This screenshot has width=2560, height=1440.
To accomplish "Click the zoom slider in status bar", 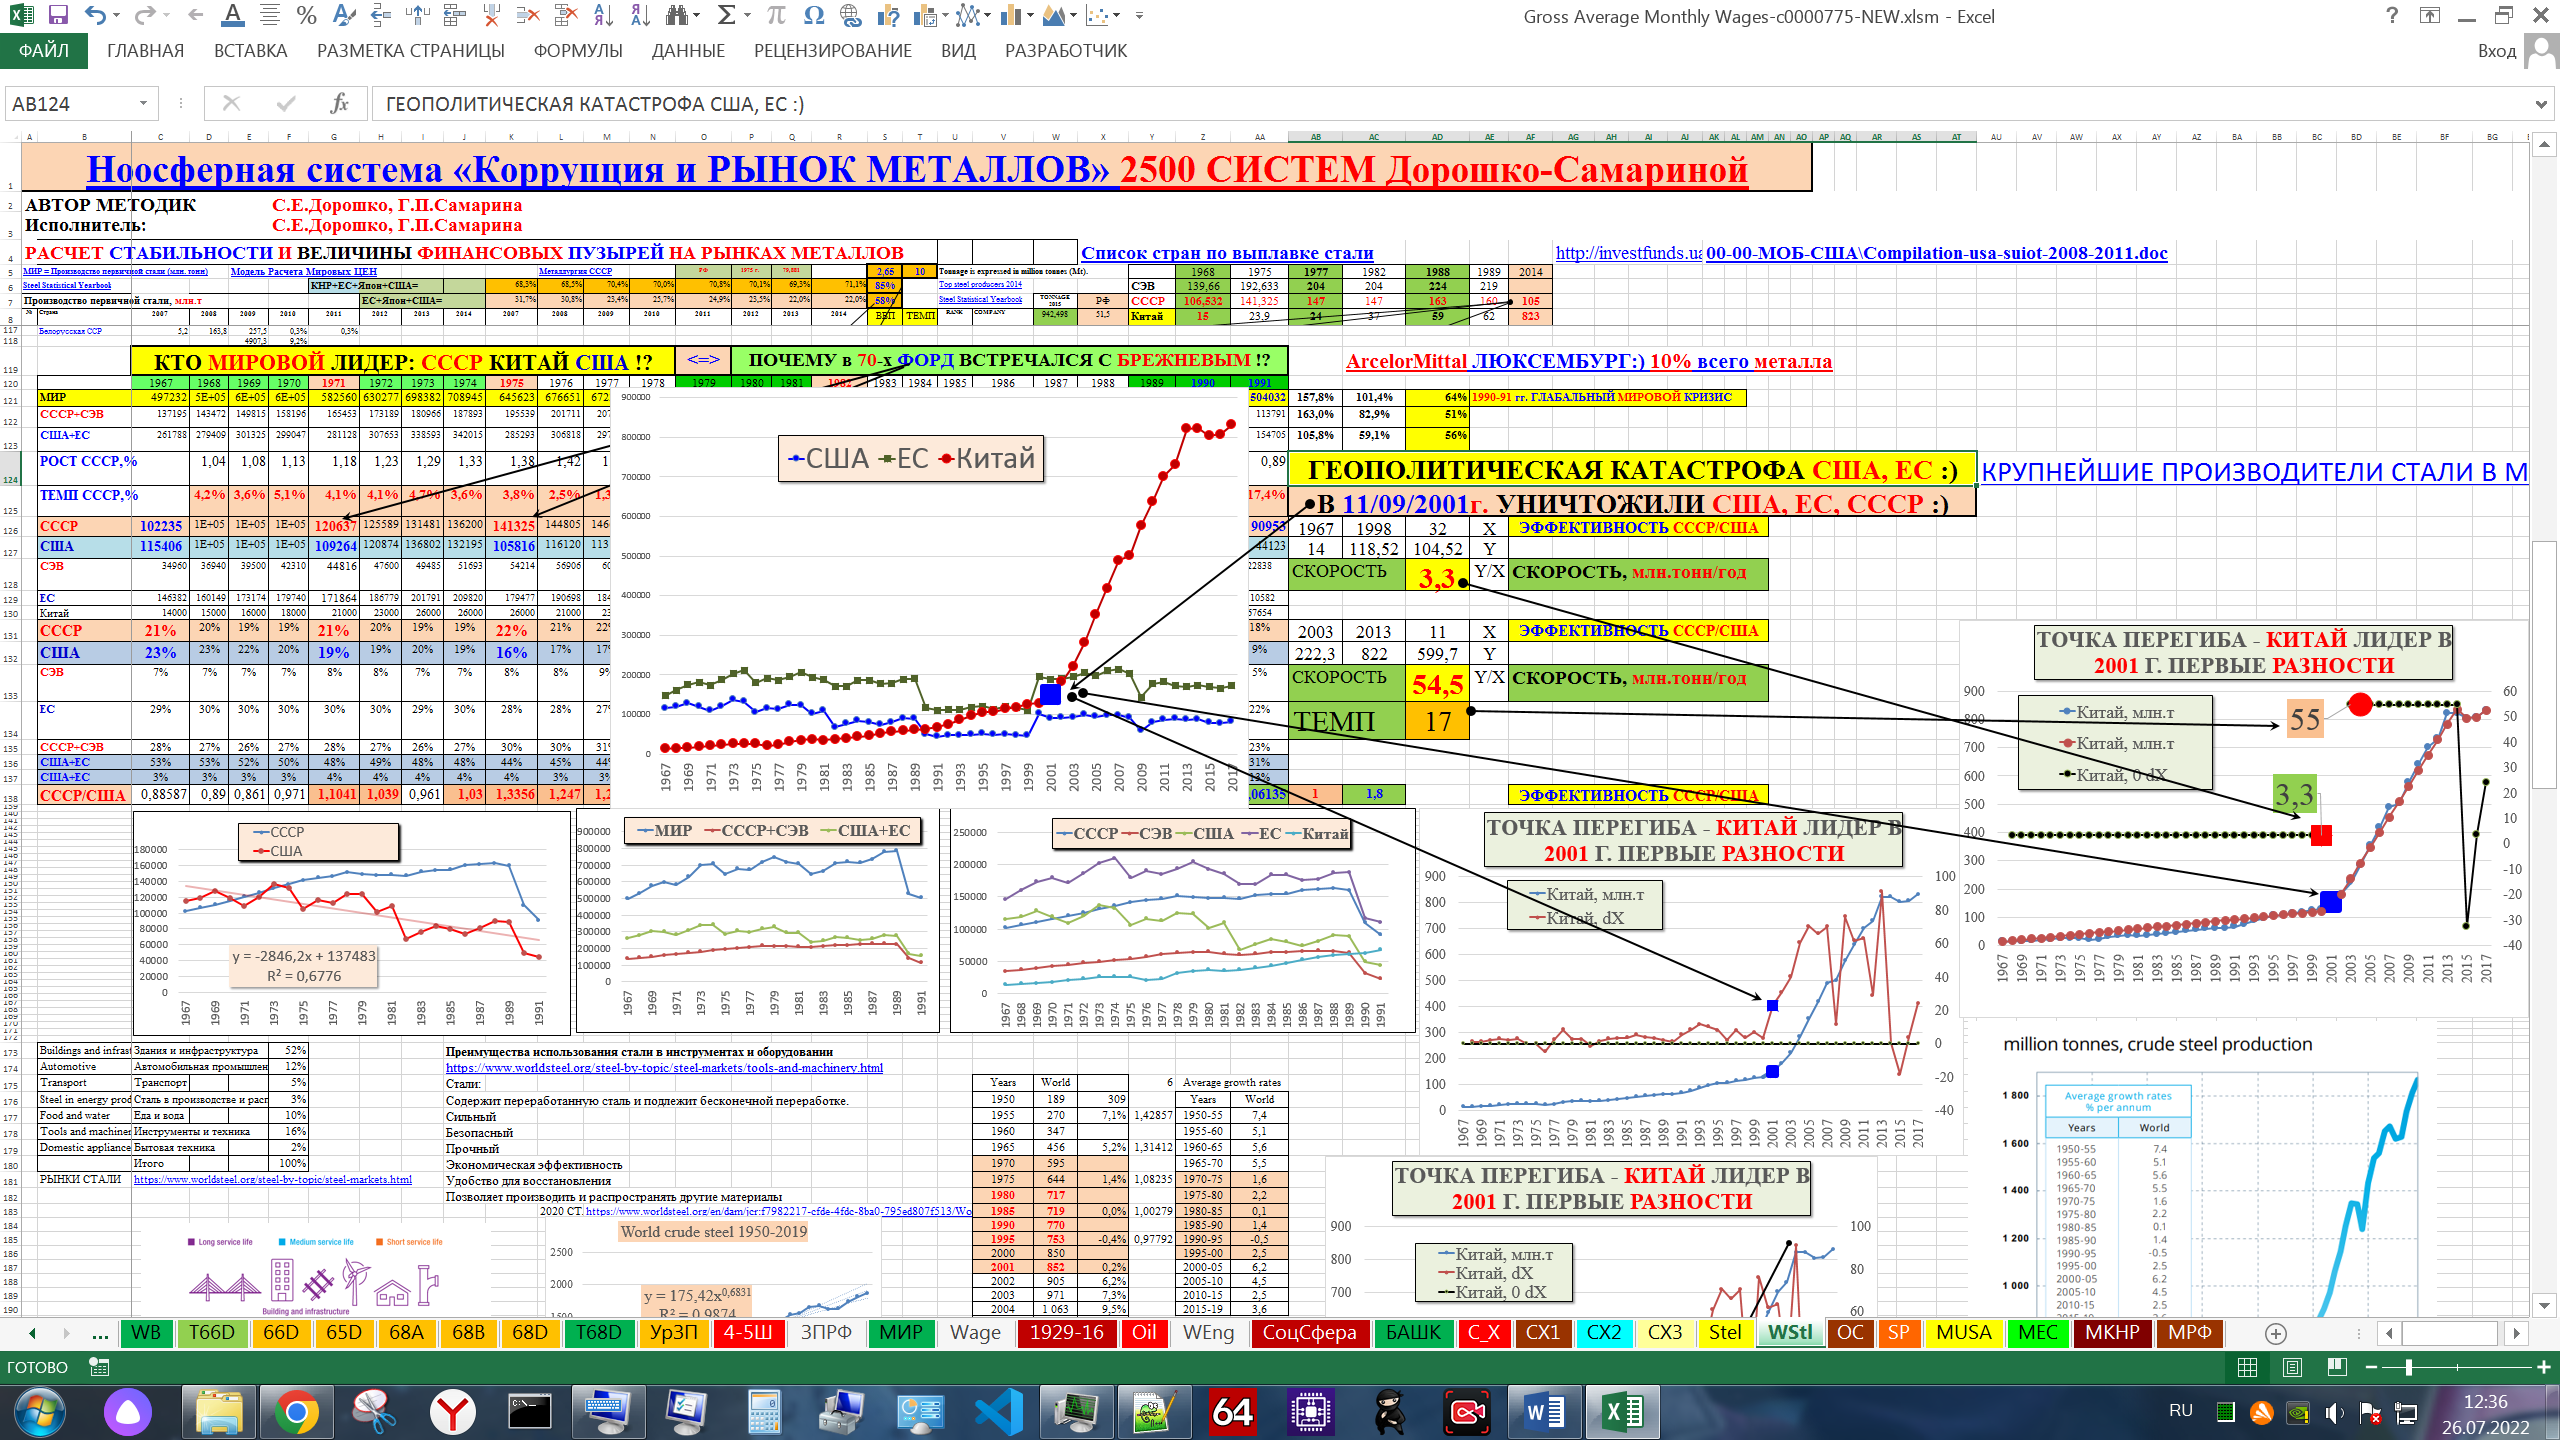I will 2408,1367.
